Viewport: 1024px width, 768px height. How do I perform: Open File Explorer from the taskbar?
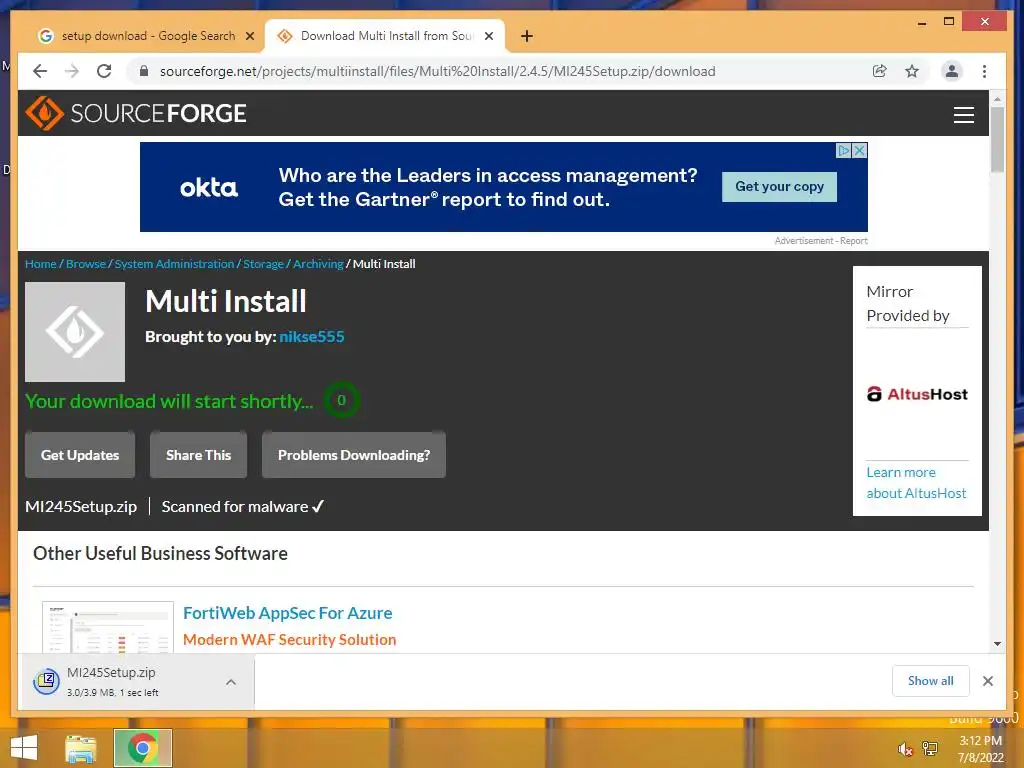[80, 748]
